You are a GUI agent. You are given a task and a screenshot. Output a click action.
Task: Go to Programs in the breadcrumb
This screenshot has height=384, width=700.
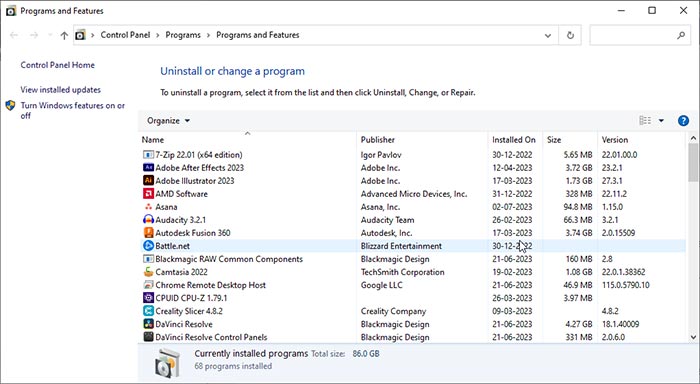(x=183, y=35)
